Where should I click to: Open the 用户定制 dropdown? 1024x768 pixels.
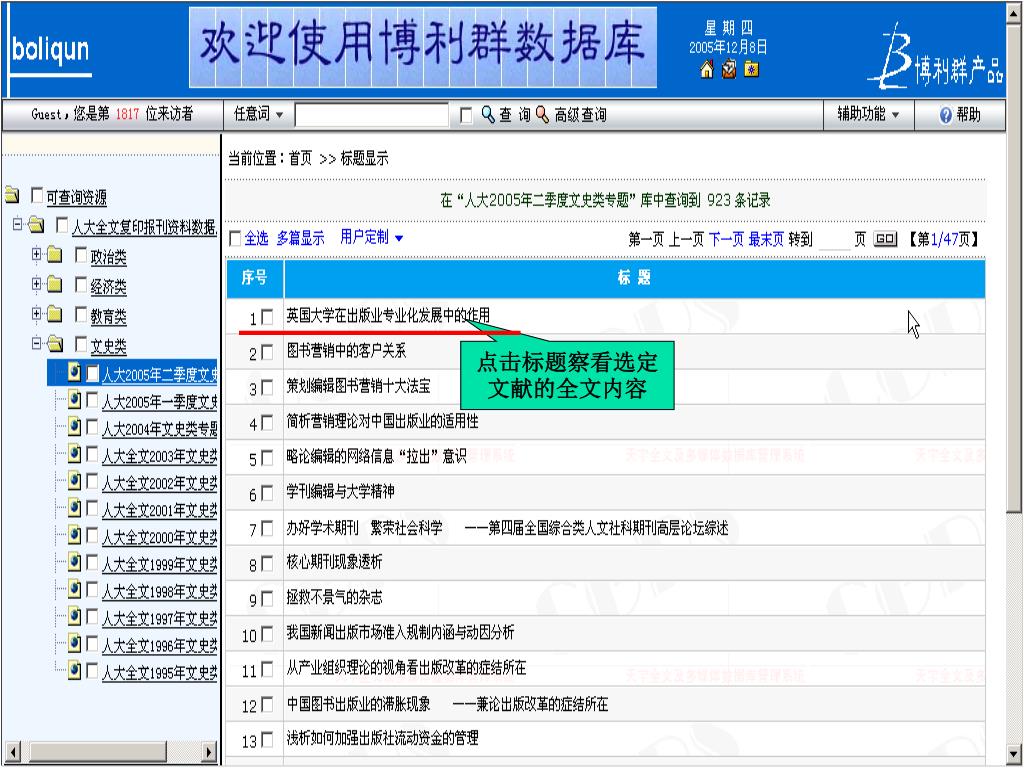click(371, 238)
